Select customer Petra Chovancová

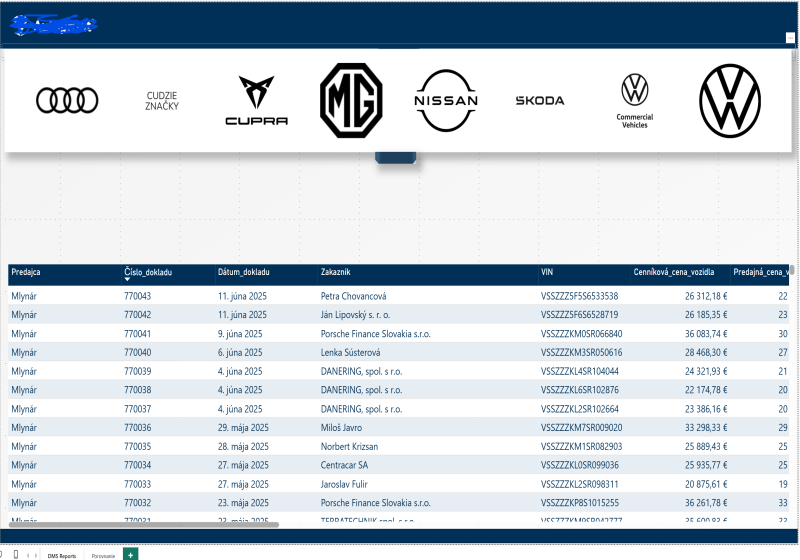(x=353, y=296)
